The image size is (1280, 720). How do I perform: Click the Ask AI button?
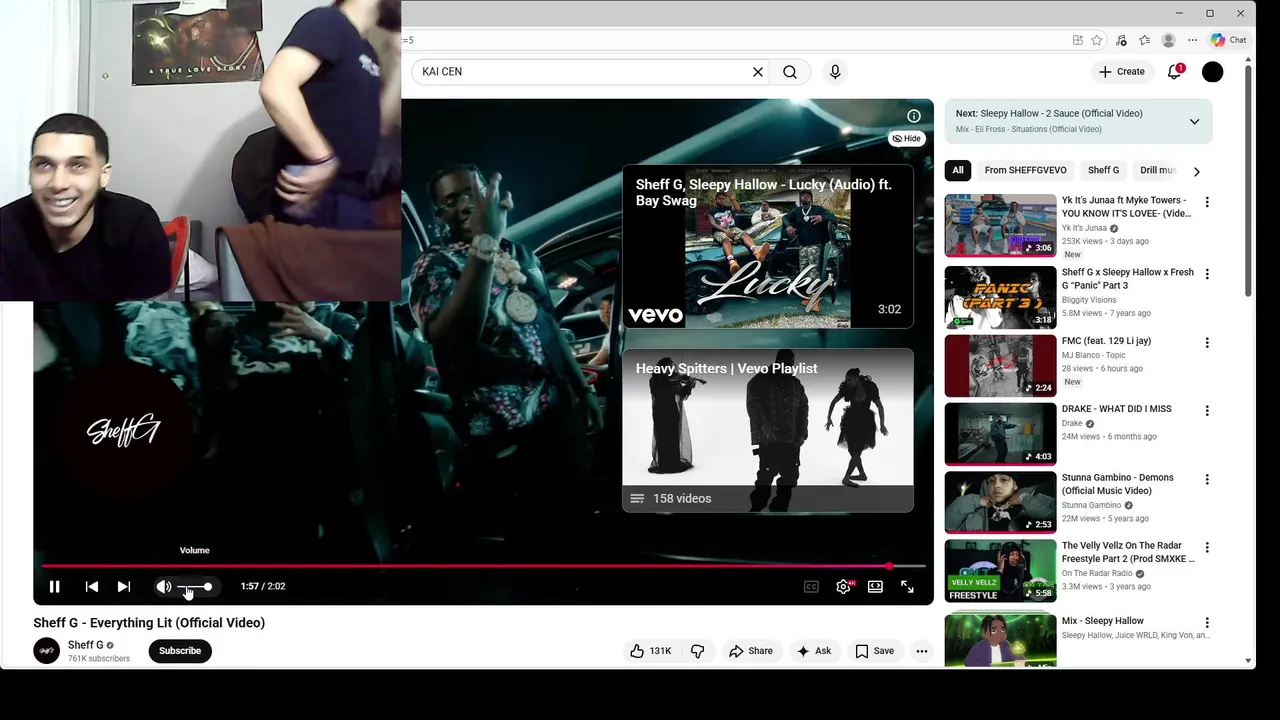(x=813, y=651)
